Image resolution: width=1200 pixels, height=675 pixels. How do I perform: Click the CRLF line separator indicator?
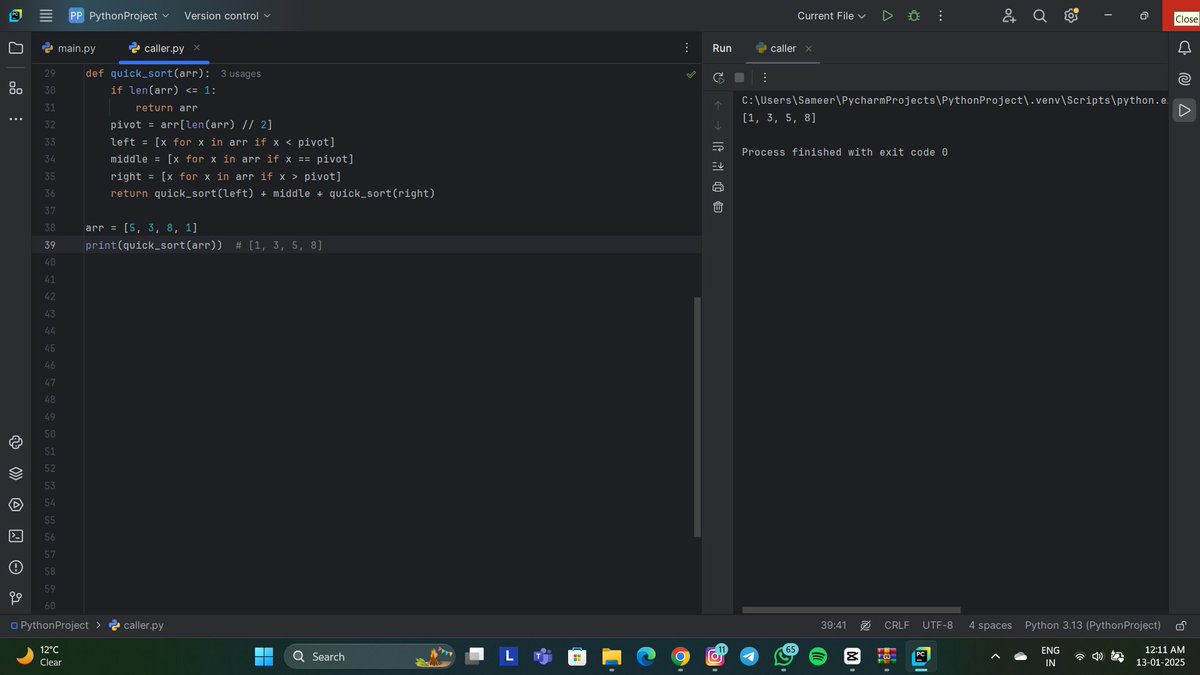pos(897,625)
